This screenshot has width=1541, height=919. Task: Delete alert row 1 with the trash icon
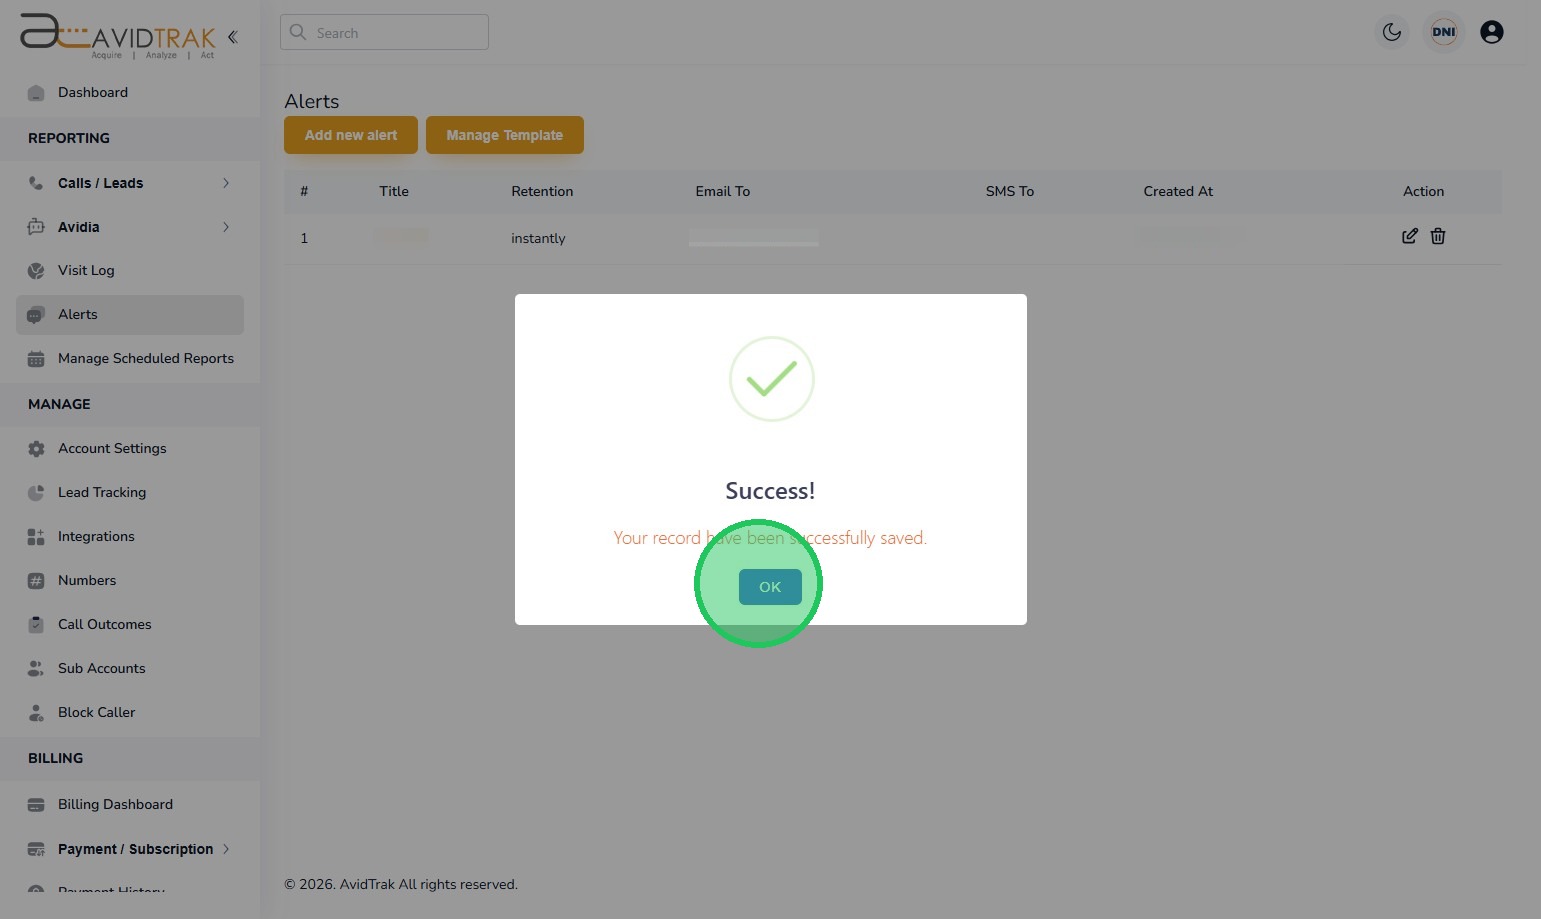pos(1438,236)
